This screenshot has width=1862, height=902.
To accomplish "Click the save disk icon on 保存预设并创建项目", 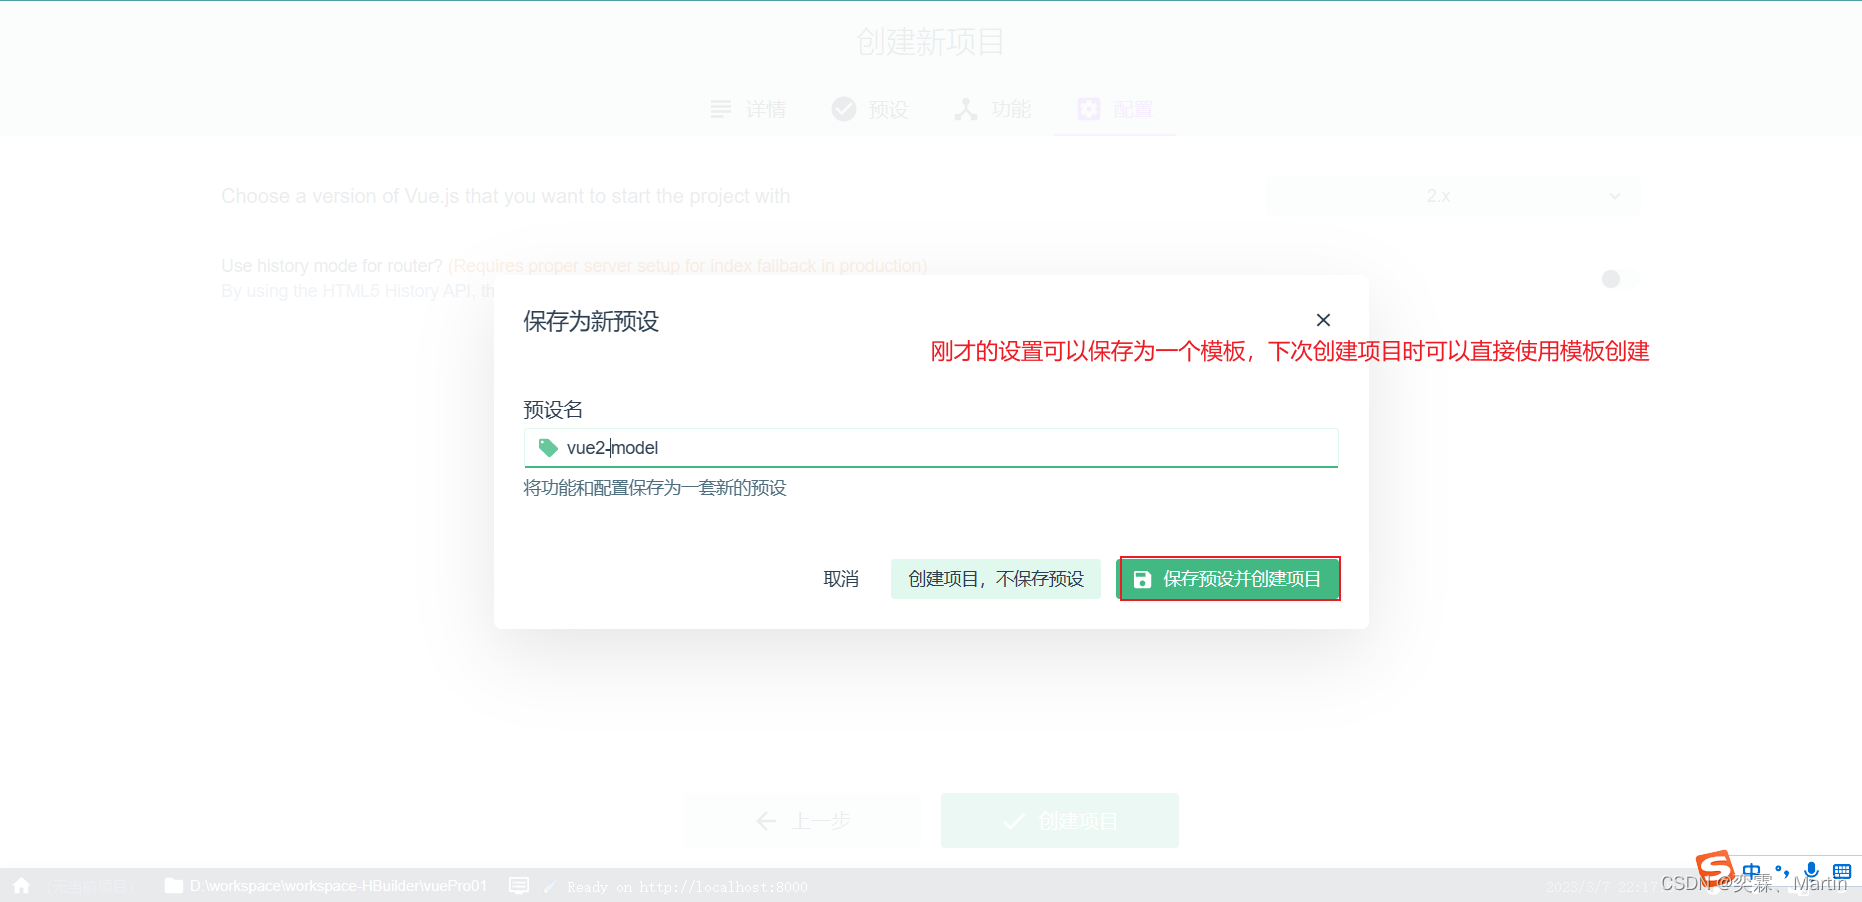I will (x=1142, y=579).
